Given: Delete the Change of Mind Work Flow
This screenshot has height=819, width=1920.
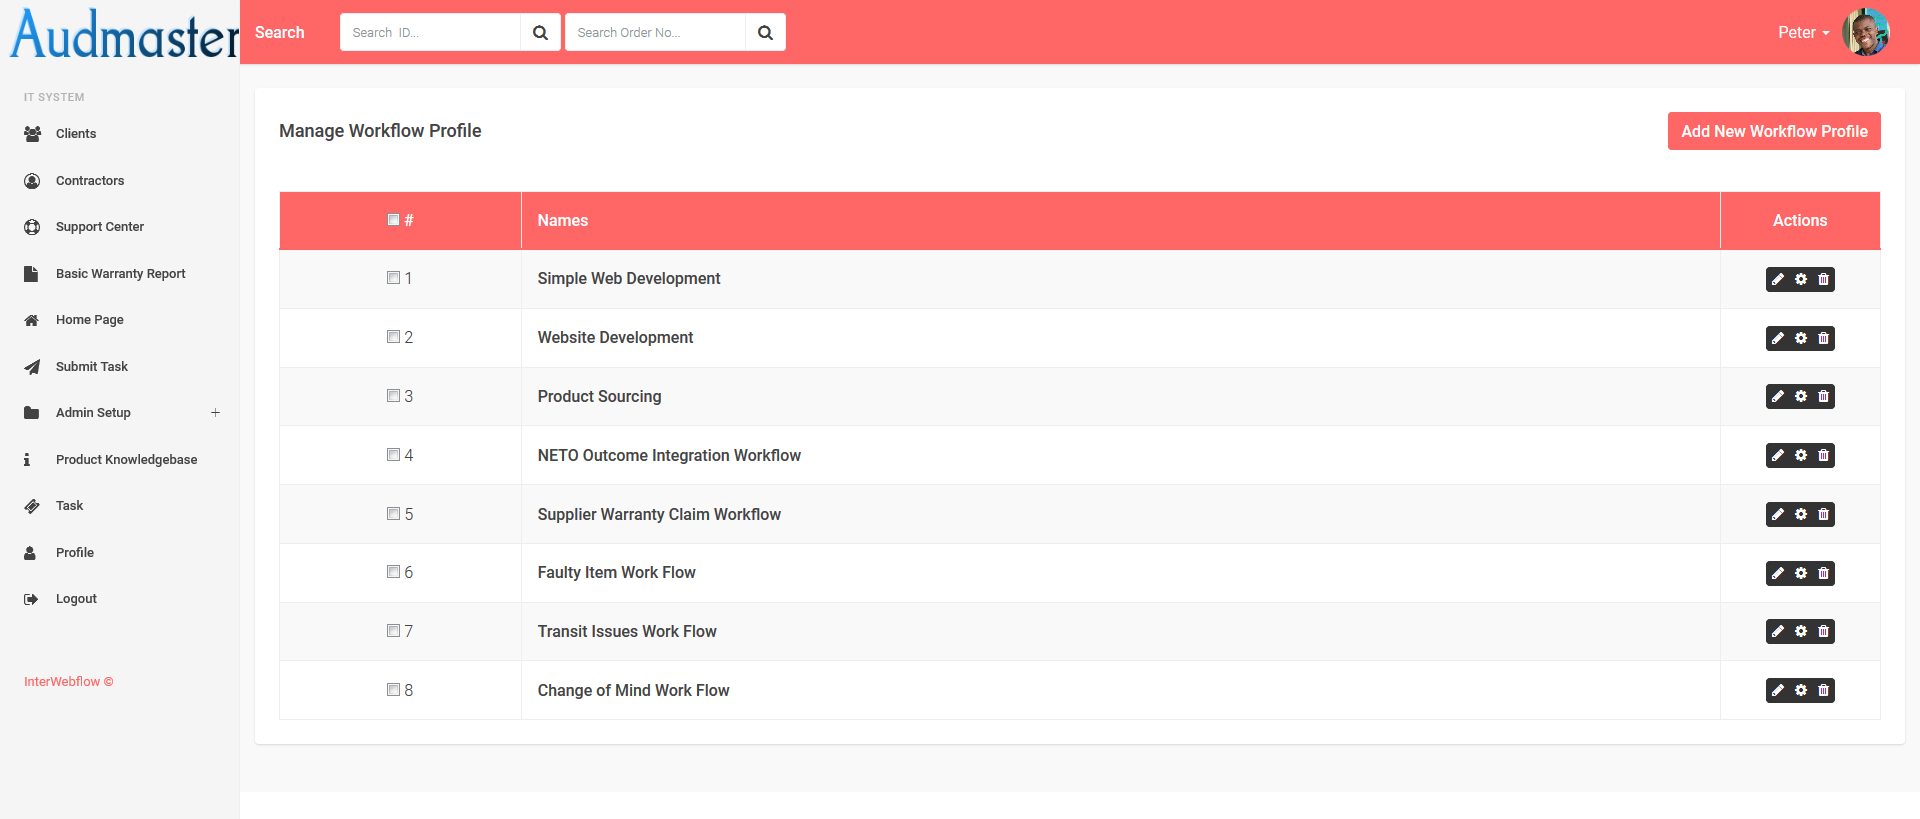Looking at the screenshot, I should [1823, 691].
